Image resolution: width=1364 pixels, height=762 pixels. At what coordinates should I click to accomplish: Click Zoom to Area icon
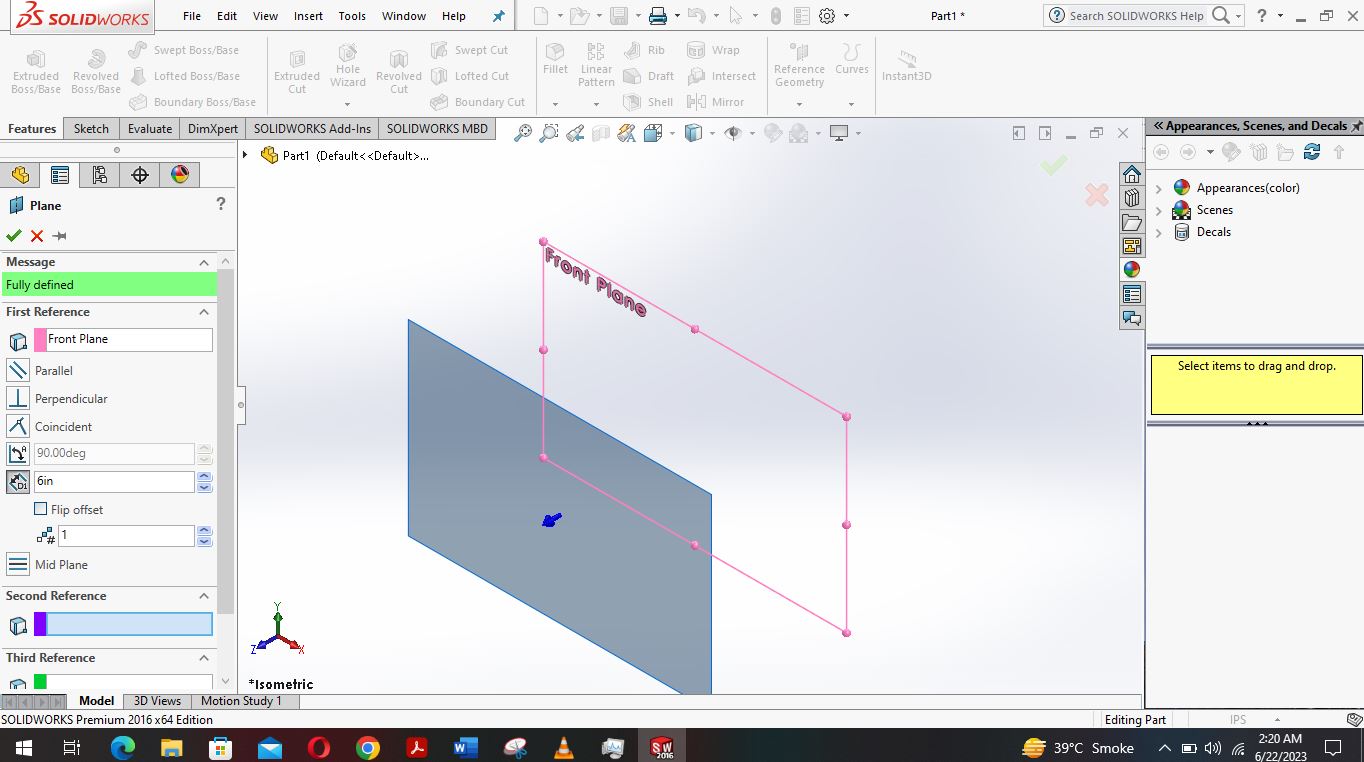549,133
